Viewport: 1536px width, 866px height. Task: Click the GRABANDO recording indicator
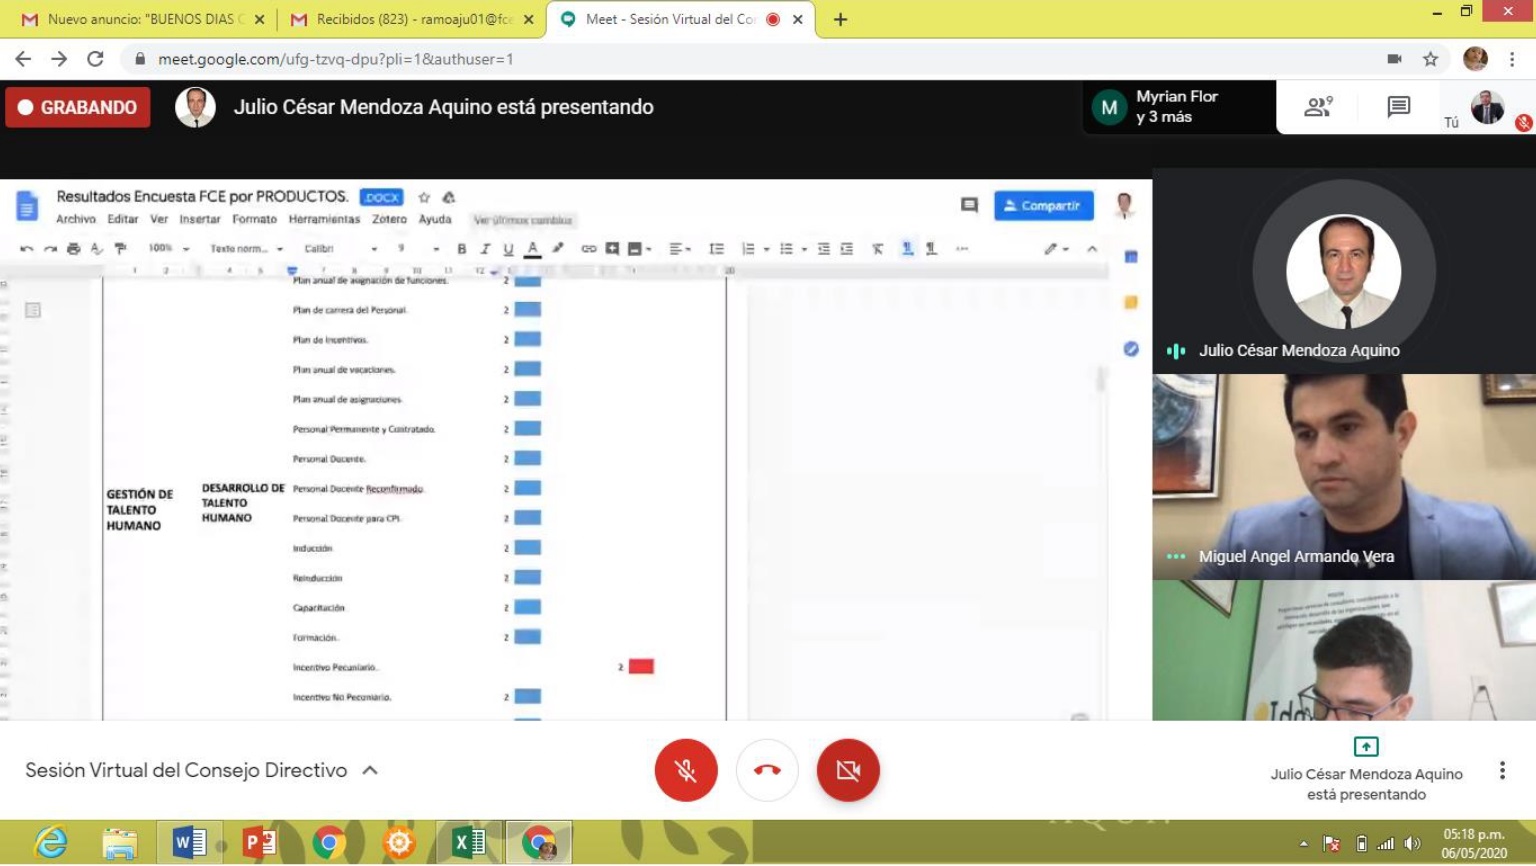point(78,107)
